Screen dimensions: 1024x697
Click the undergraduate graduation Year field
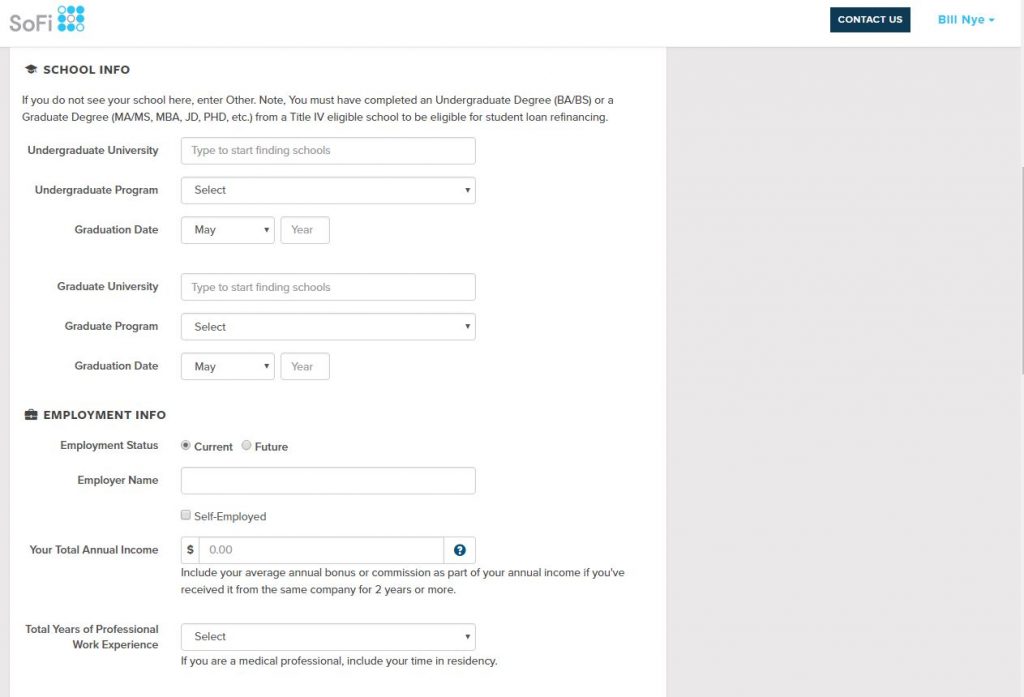pyautogui.click(x=305, y=230)
